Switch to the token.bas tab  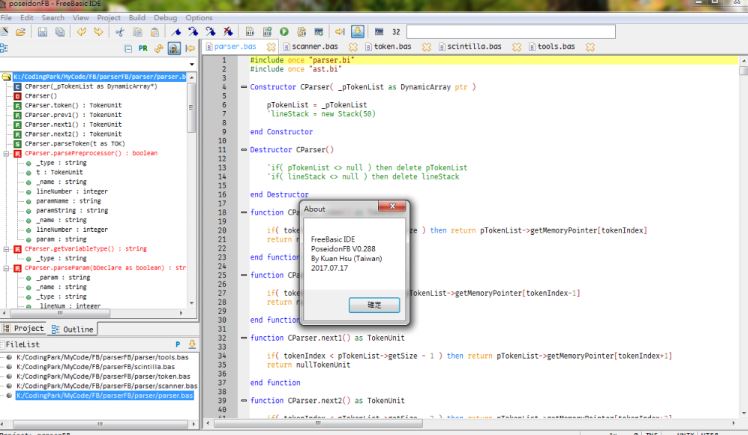[393, 47]
